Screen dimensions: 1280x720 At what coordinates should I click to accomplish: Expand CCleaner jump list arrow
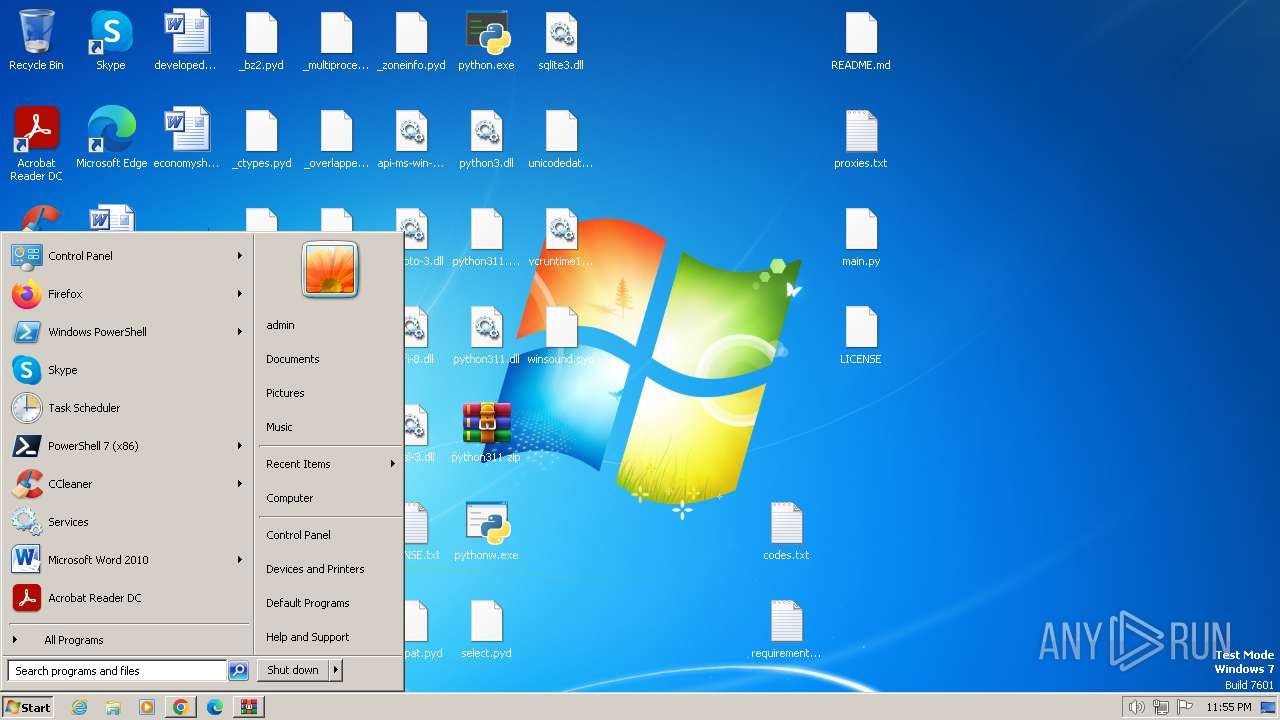(x=240, y=484)
